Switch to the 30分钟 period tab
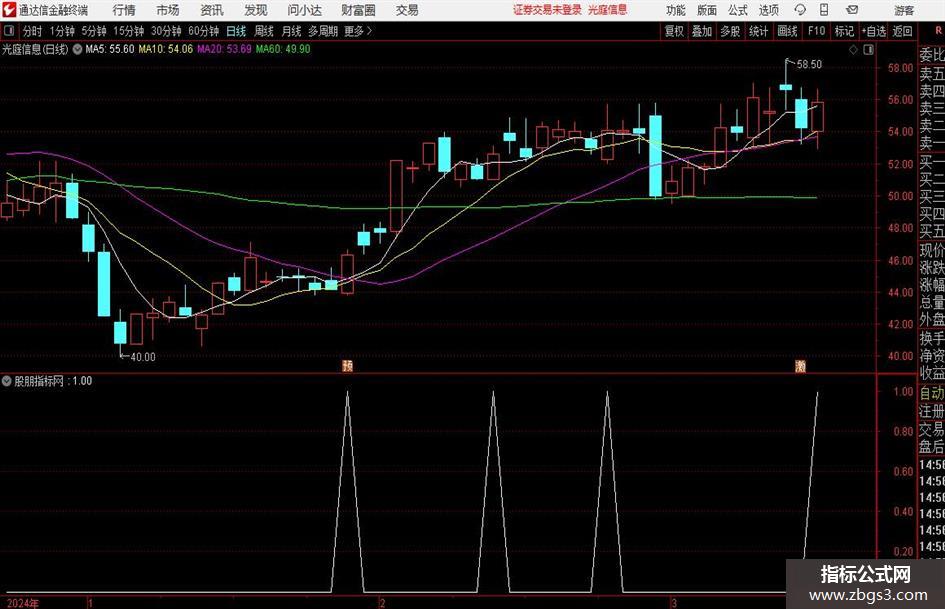The image size is (945, 609). coord(166,31)
